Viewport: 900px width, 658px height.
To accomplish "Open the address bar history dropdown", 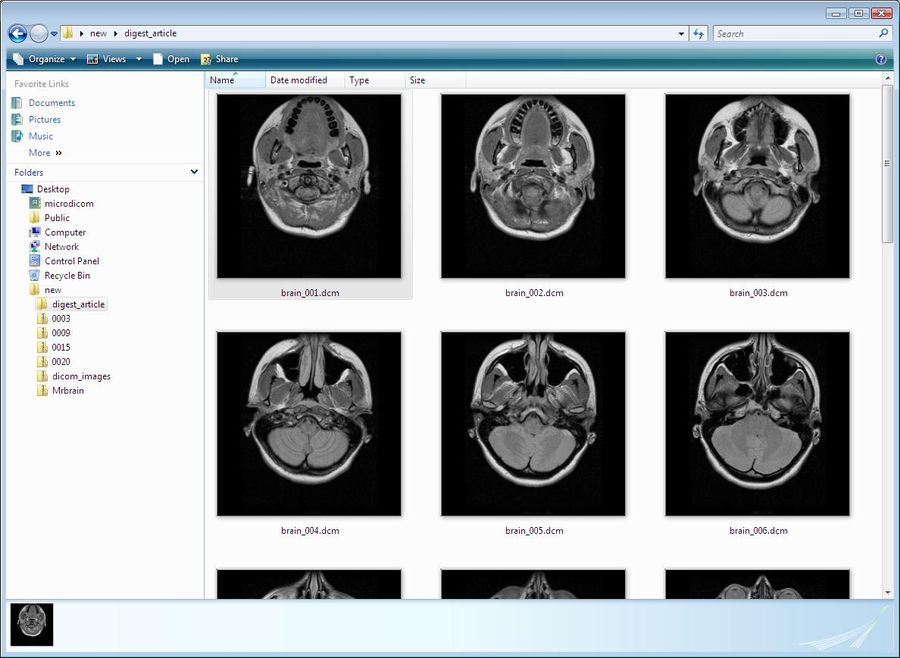I will 679,33.
